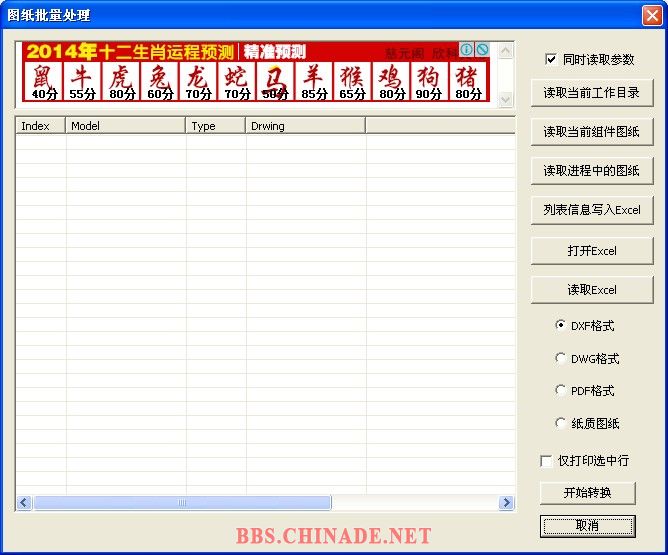This screenshot has width=668, height=555.
Task: Choose the DWG格式 radio option
Action: coord(561,358)
